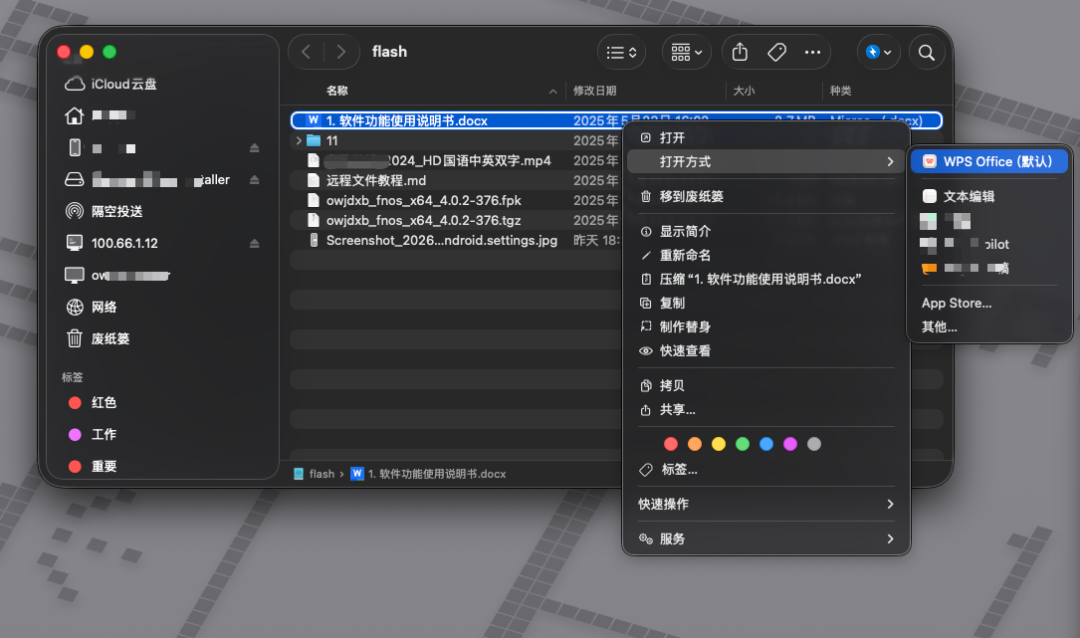The image size is (1080, 638).
Task: Apply the yellow tag color dot
Action: [718, 444]
